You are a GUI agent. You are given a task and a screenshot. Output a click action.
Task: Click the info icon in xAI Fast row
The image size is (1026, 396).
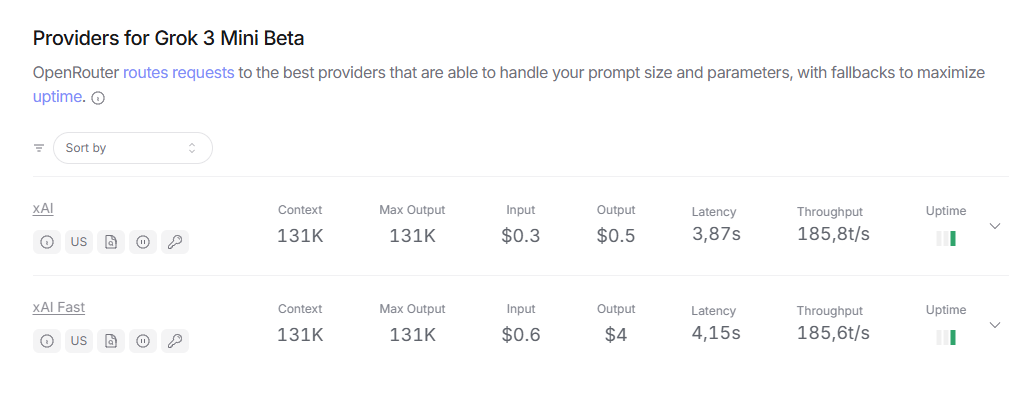click(46, 341)
